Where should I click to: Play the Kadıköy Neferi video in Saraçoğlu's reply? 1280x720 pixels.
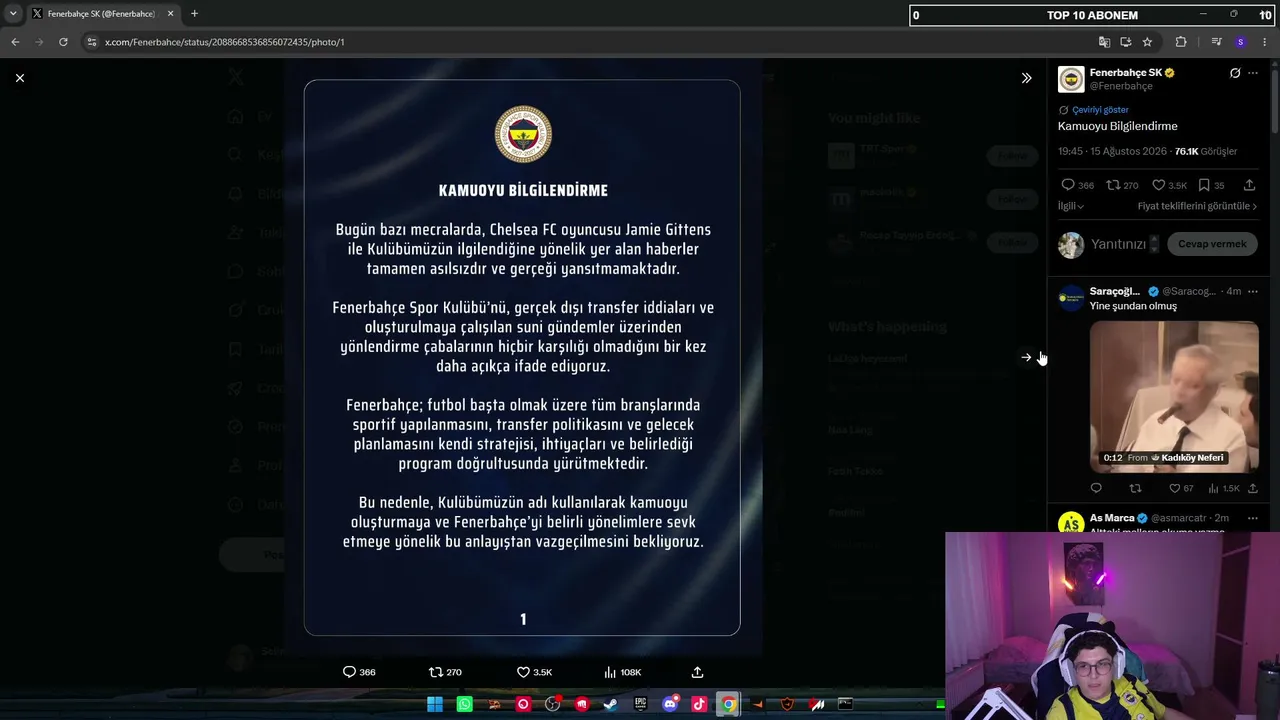1174,396
